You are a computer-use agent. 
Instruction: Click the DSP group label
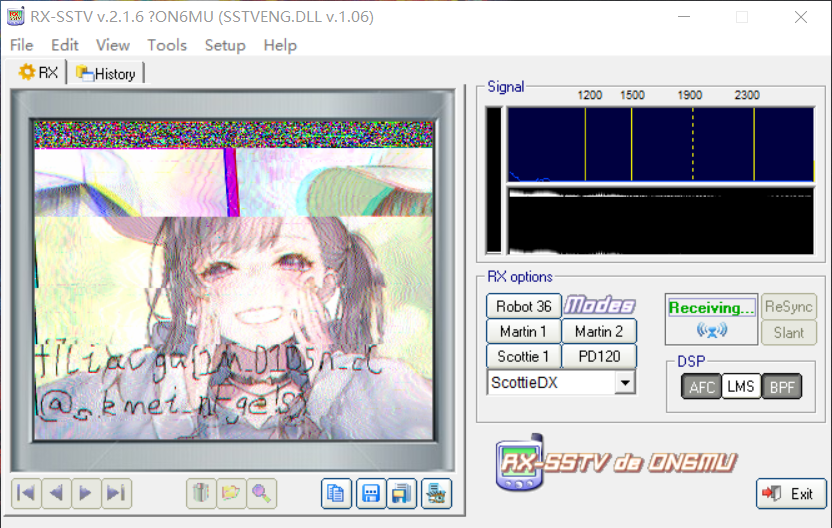click(x=691, y=361)
